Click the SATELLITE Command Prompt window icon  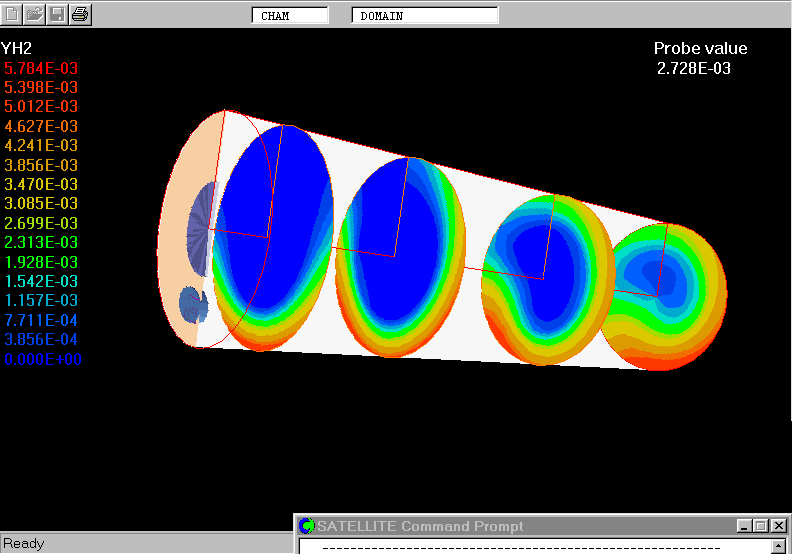(307, 526)
